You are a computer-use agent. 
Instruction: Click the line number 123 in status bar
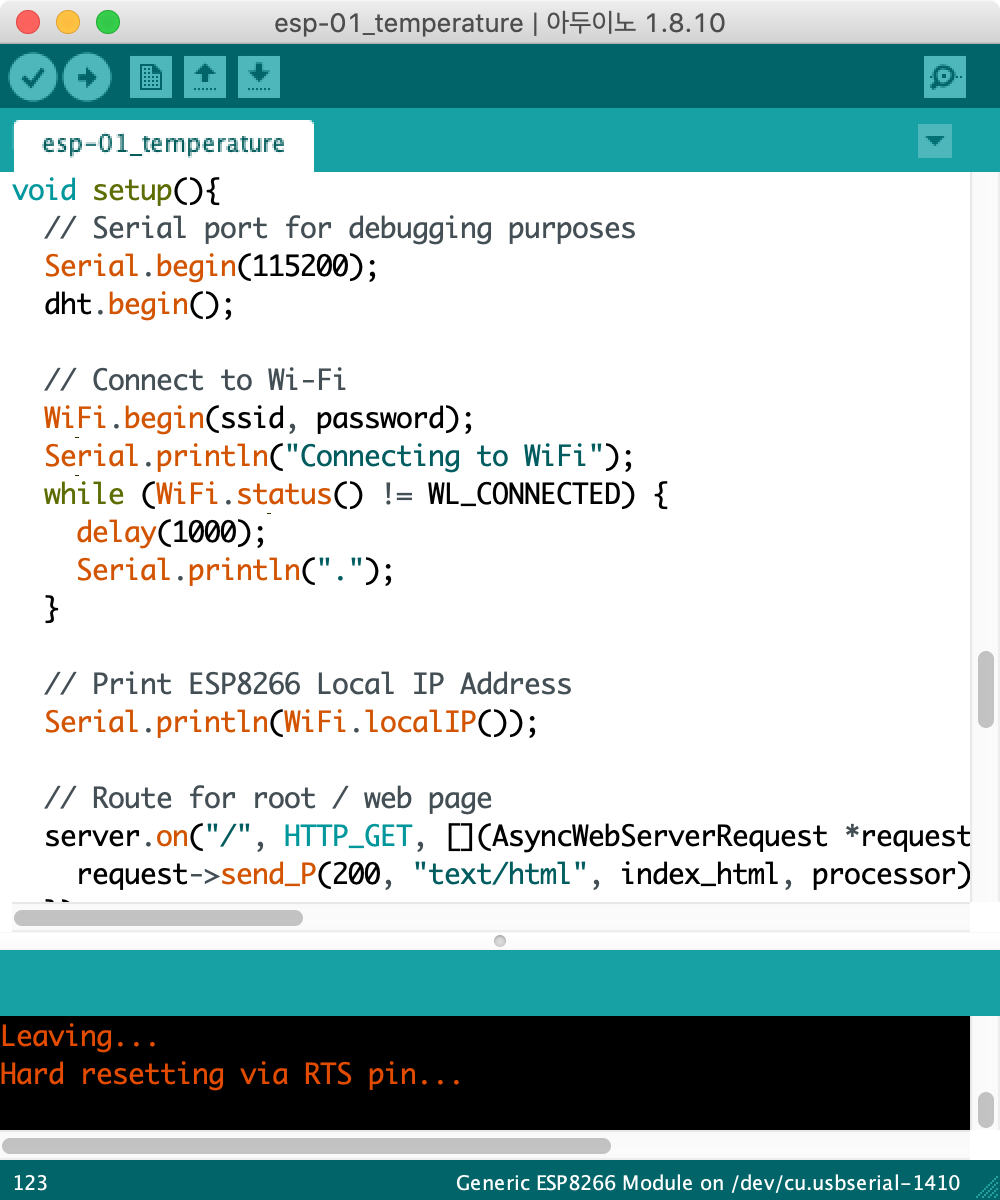[30, 1183]
